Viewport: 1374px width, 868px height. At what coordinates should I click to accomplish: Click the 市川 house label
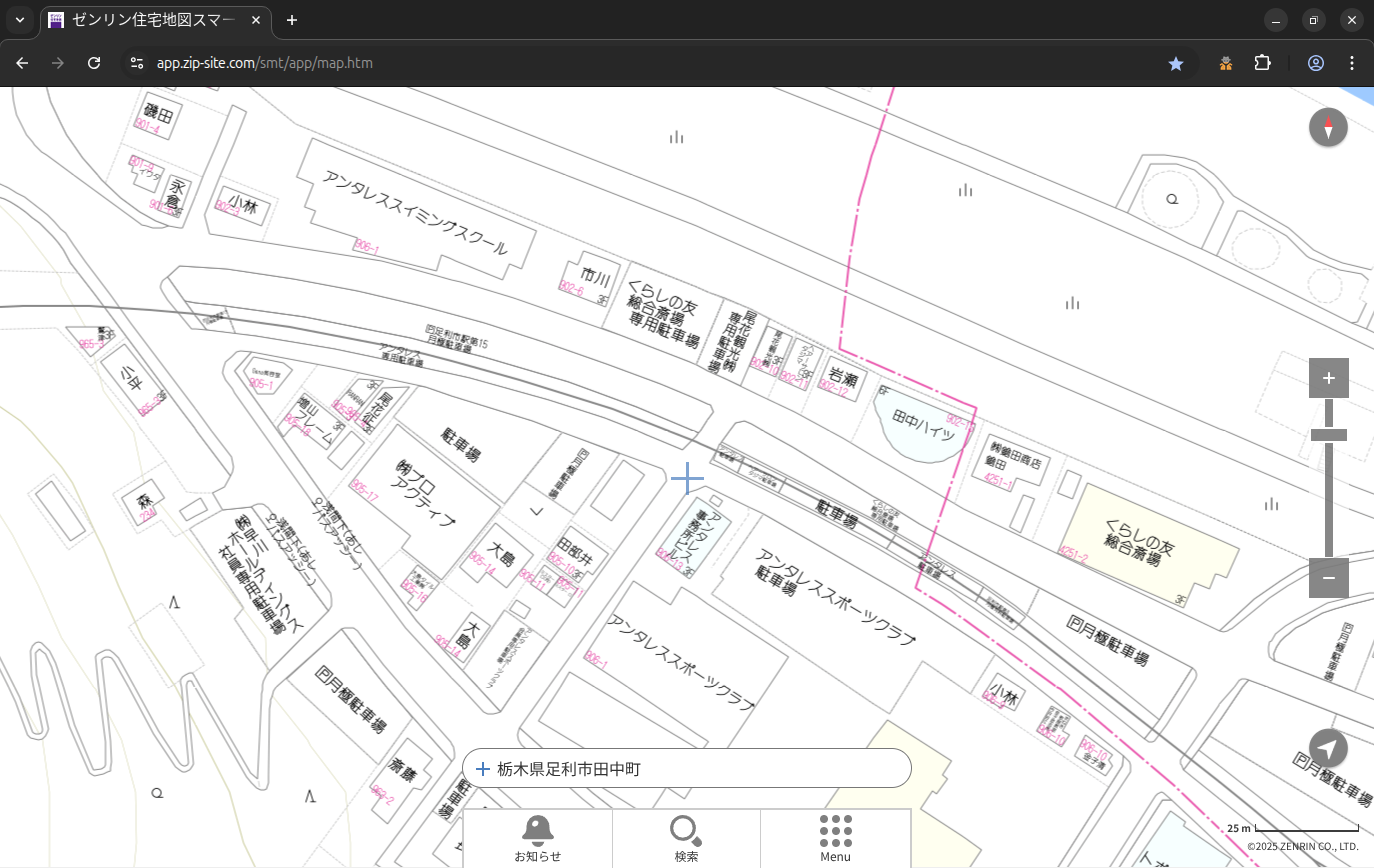pos(595,276)
